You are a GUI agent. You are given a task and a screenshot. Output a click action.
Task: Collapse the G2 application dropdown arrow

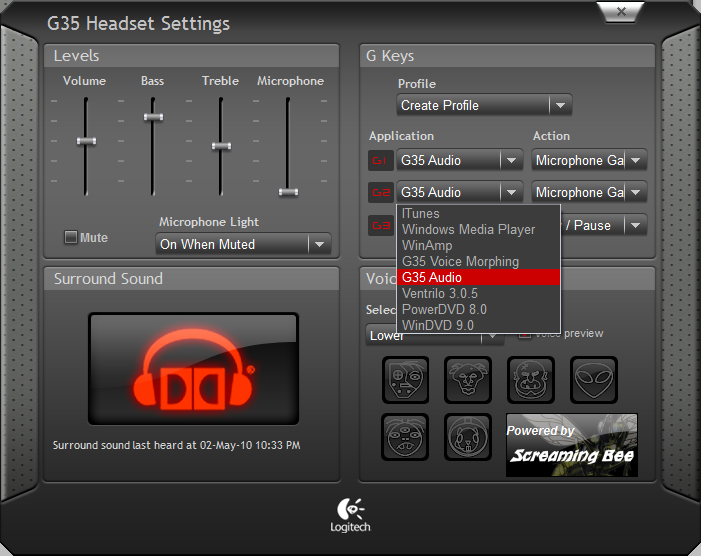(x=511, y=193)
